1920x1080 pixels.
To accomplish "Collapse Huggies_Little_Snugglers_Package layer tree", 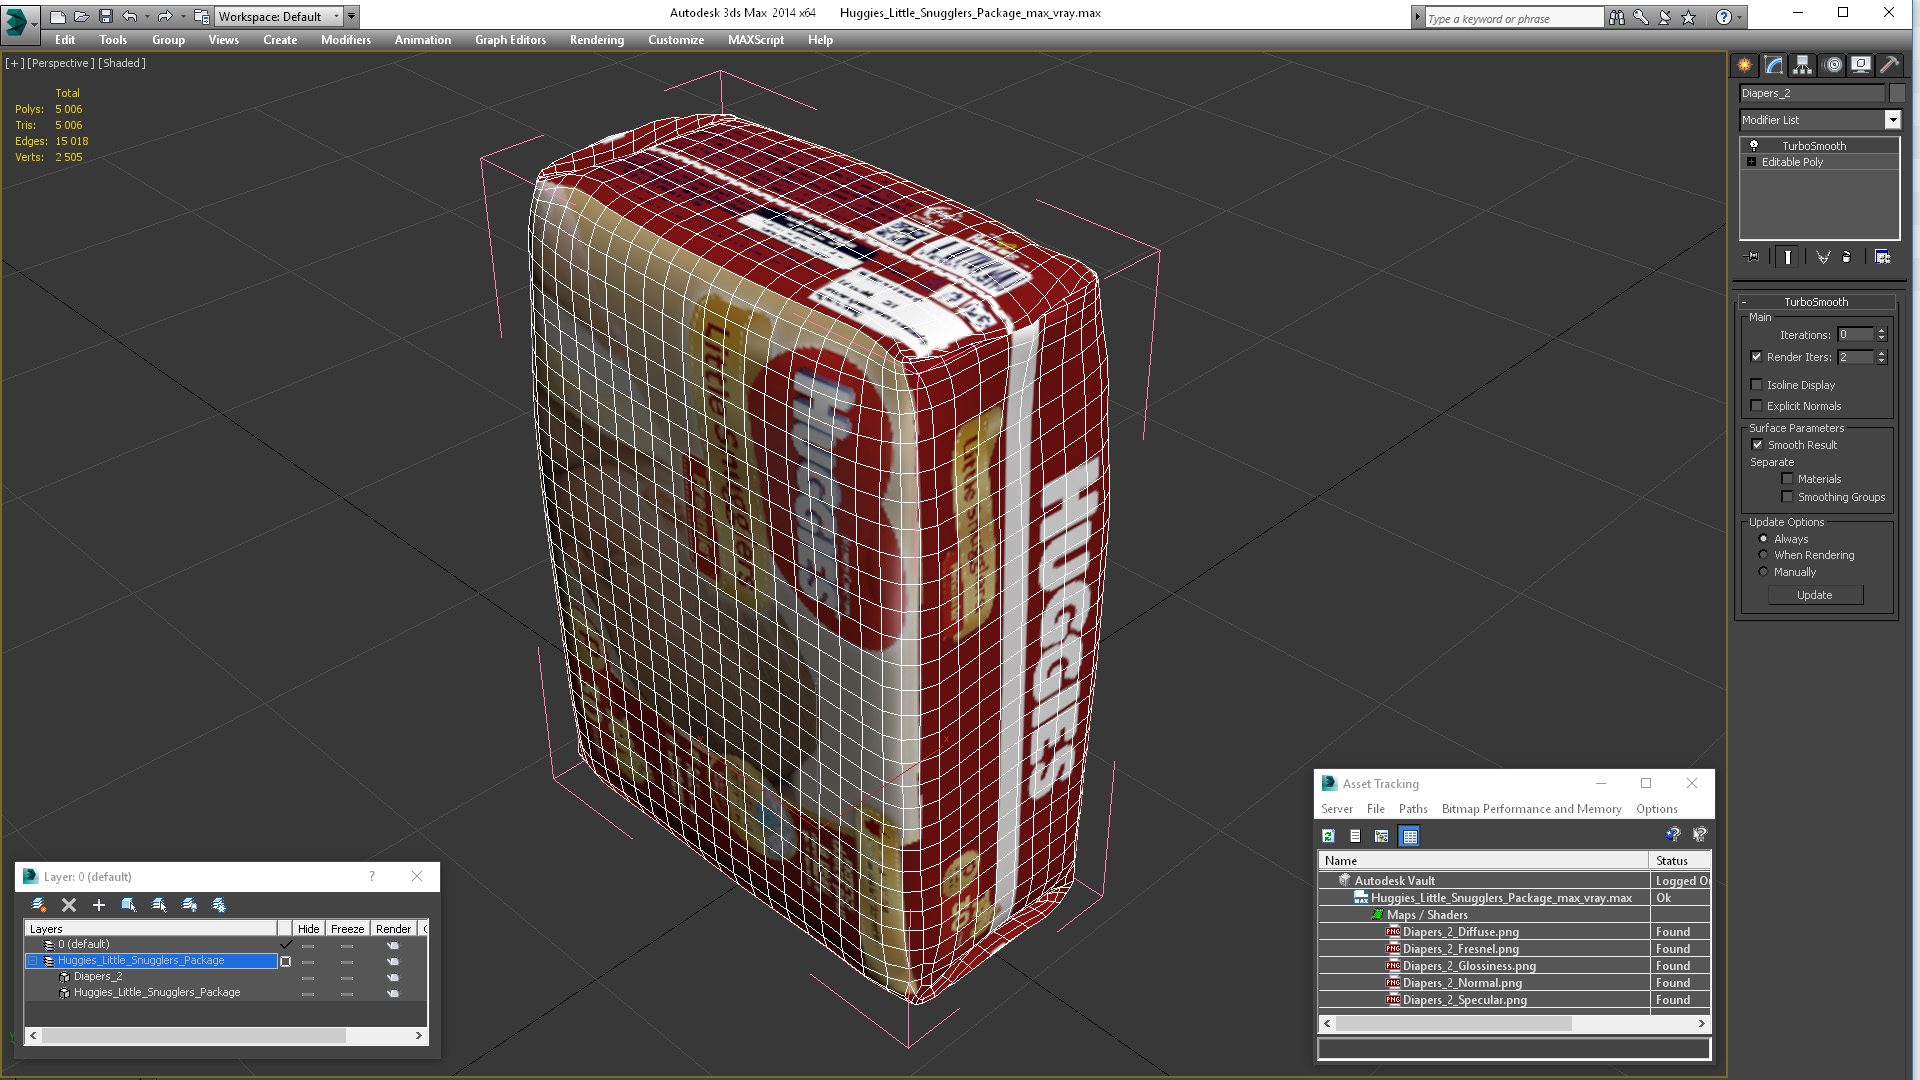I will click(x=32, y=961).
